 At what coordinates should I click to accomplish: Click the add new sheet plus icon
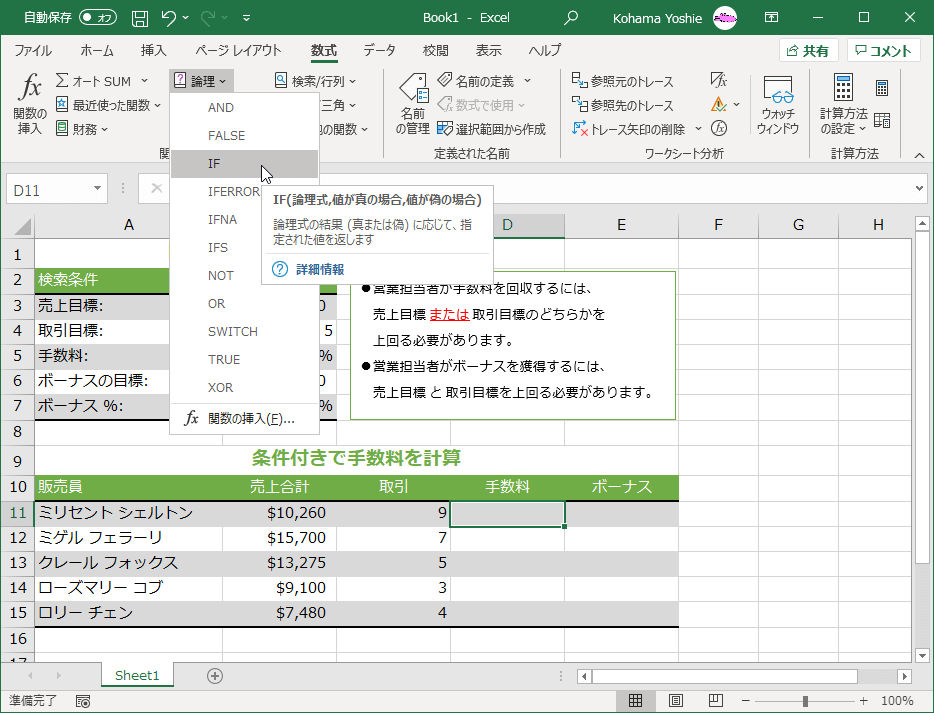[x=214, y=675]
